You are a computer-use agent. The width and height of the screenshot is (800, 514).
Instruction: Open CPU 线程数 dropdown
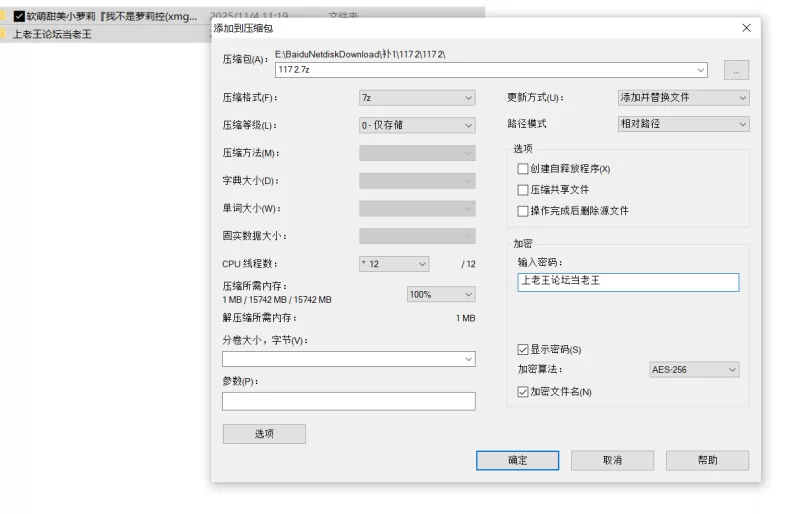click(394, 264)
